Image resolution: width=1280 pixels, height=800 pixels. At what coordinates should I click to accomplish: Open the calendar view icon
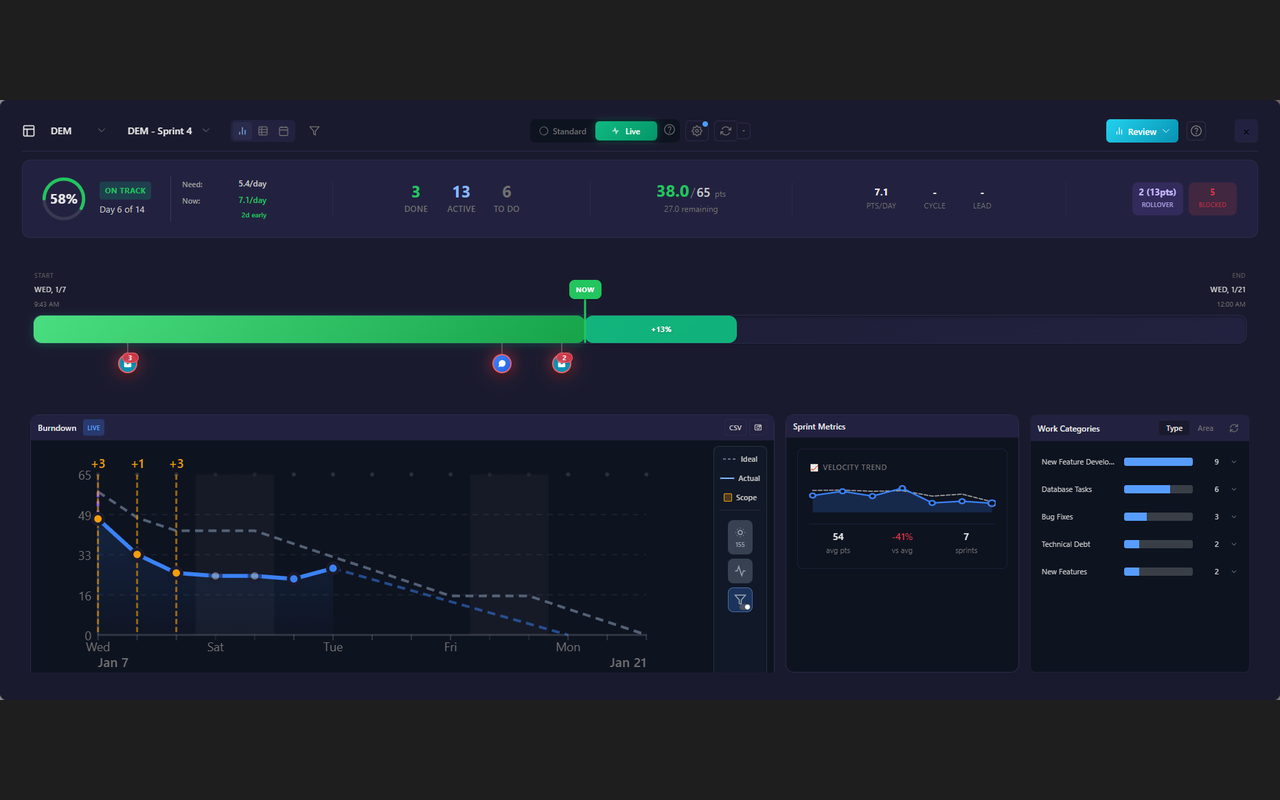[283, 131]
